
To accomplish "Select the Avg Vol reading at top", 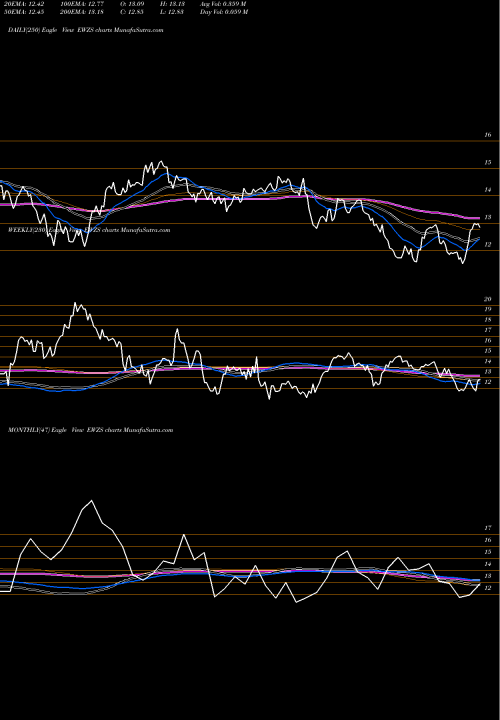I will coord(223,4).
